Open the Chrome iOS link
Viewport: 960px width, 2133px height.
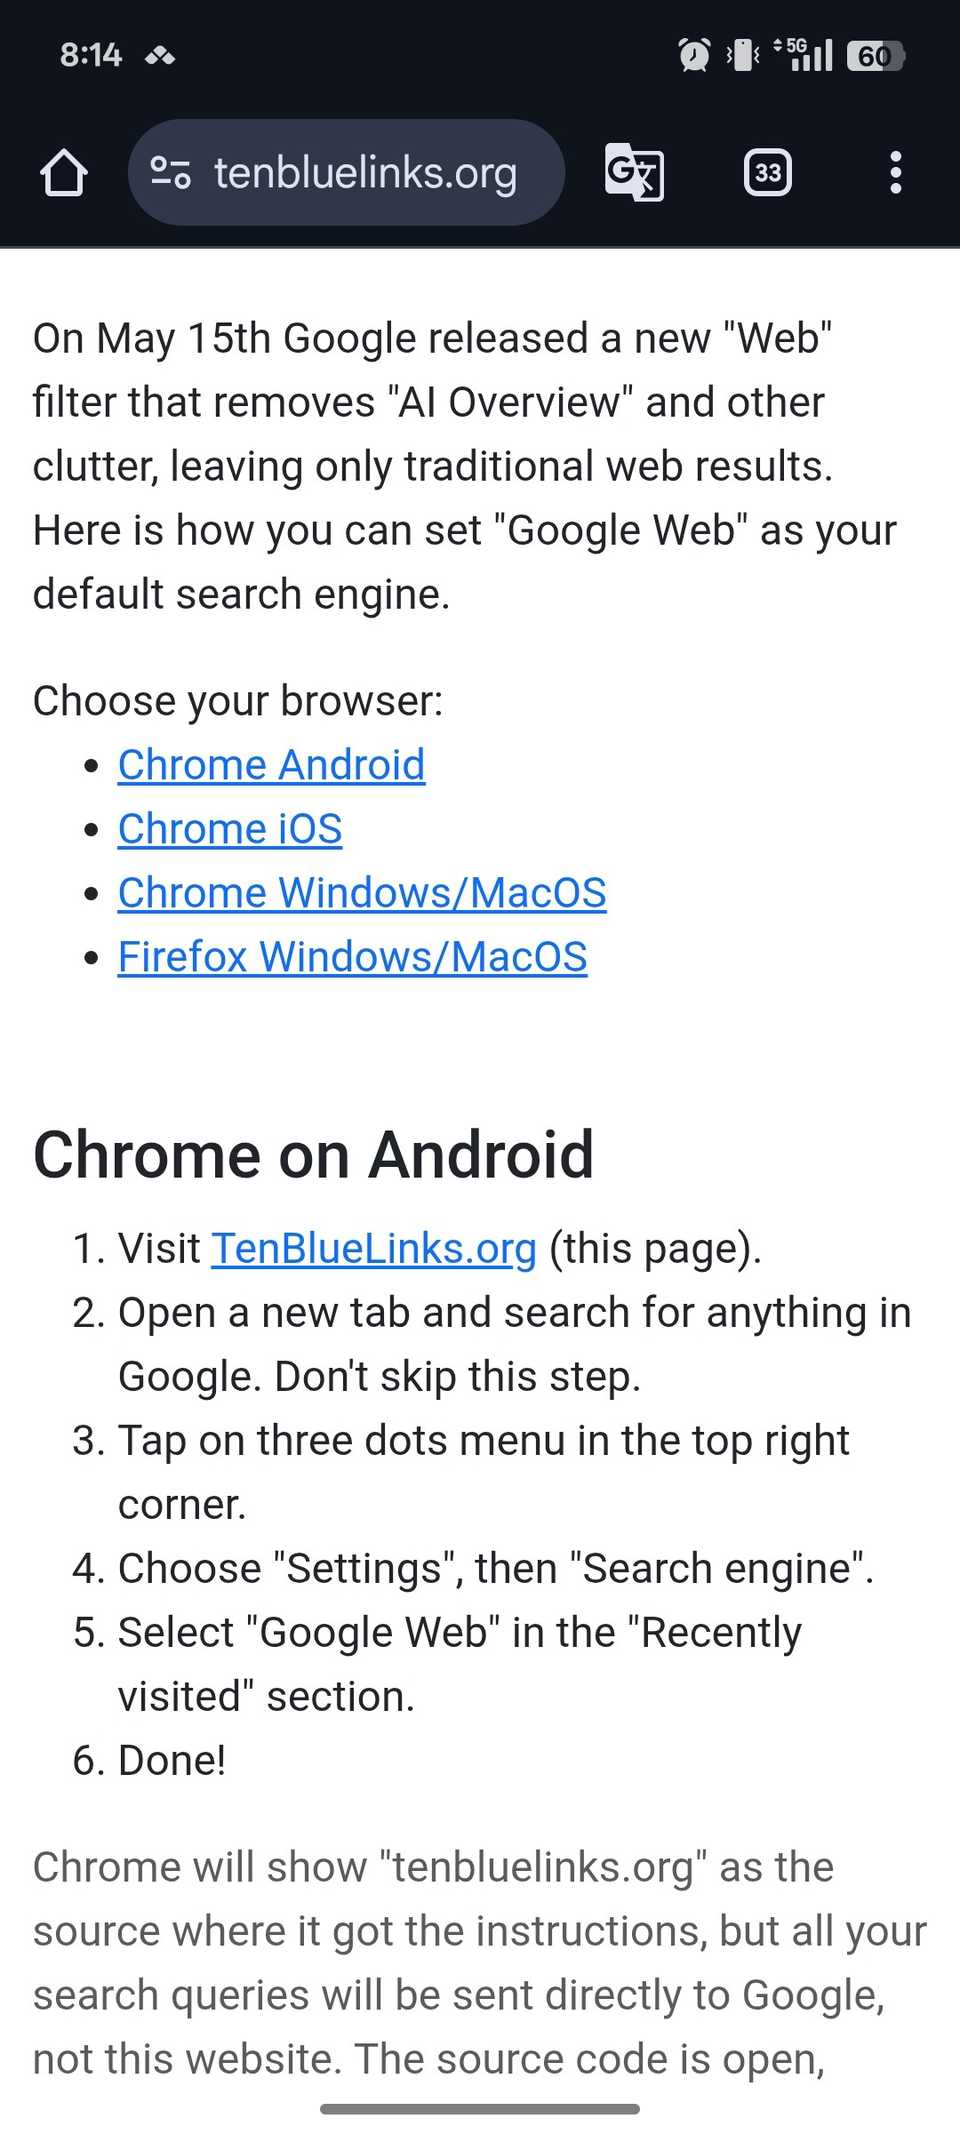click(229, 828)
